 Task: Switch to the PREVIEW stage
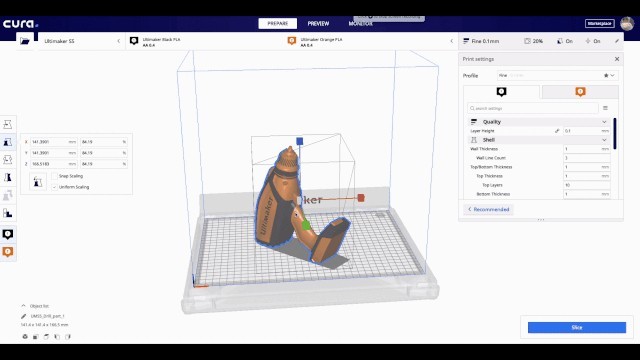coord(318,24)
